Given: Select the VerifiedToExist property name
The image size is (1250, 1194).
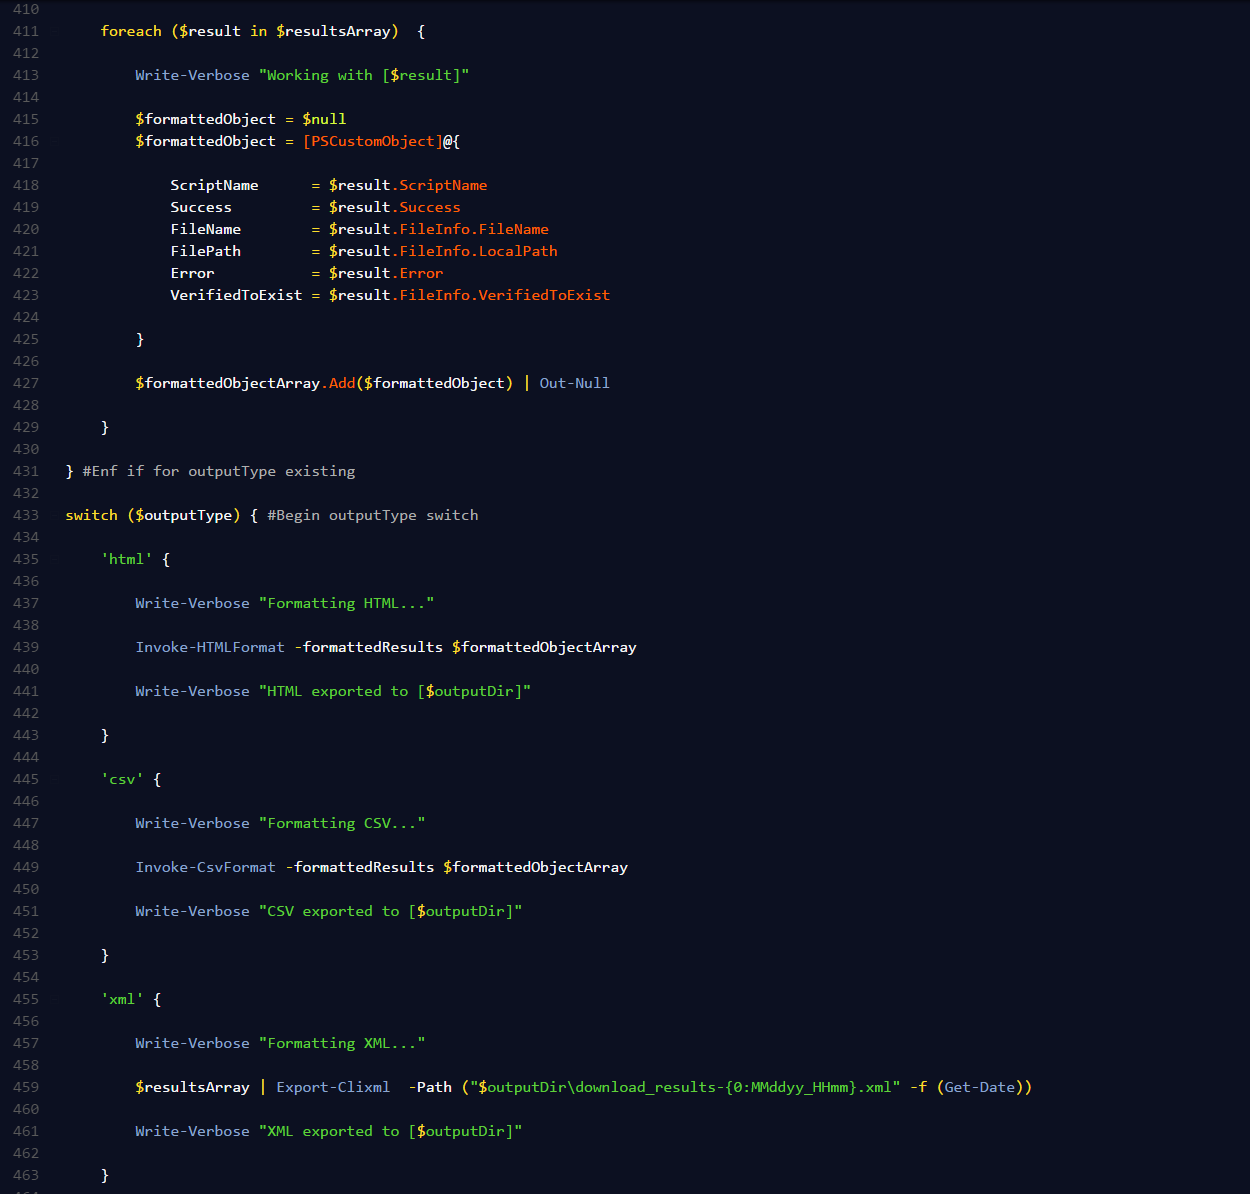Looking at the screenshot, I should tap(236, 295).
